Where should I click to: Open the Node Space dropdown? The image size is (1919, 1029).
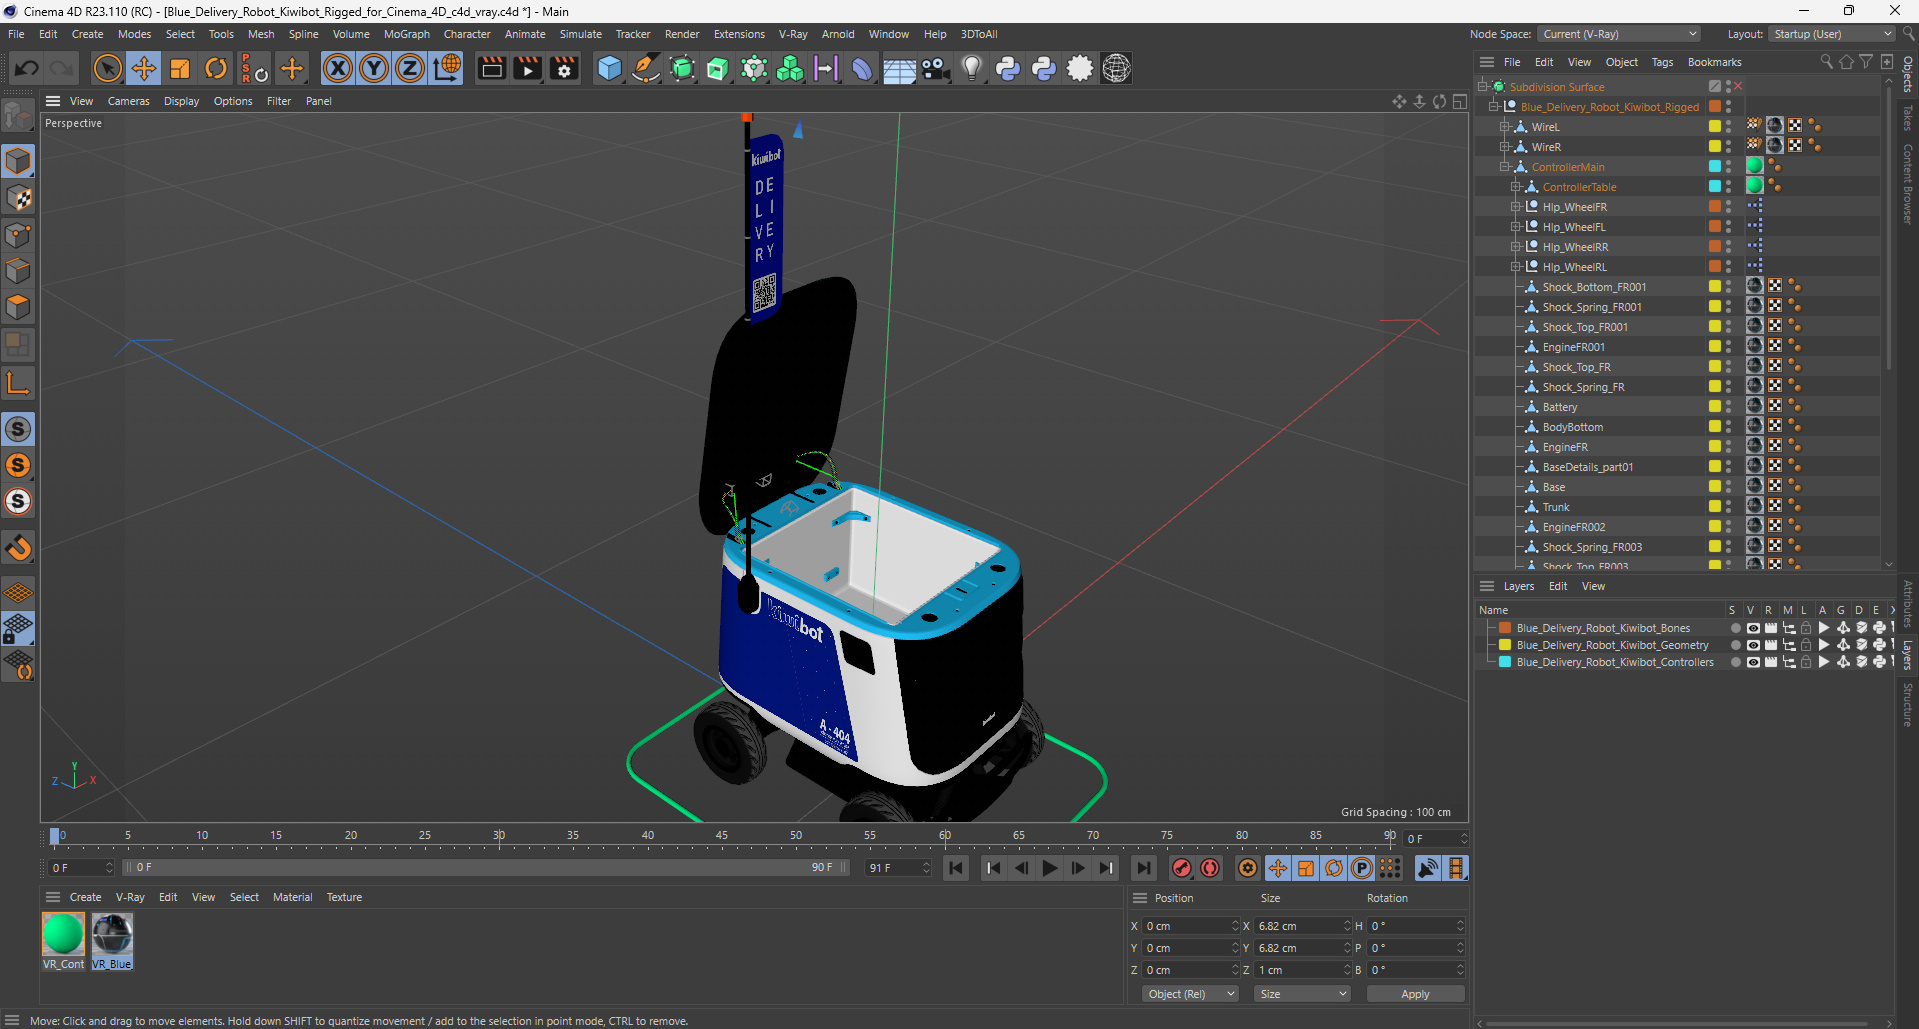tap(1618, 34)
